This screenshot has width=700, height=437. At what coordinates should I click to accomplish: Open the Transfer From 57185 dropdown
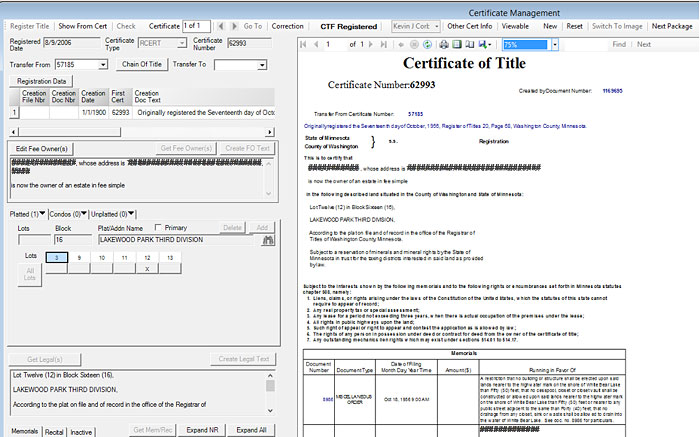[103, 65]
